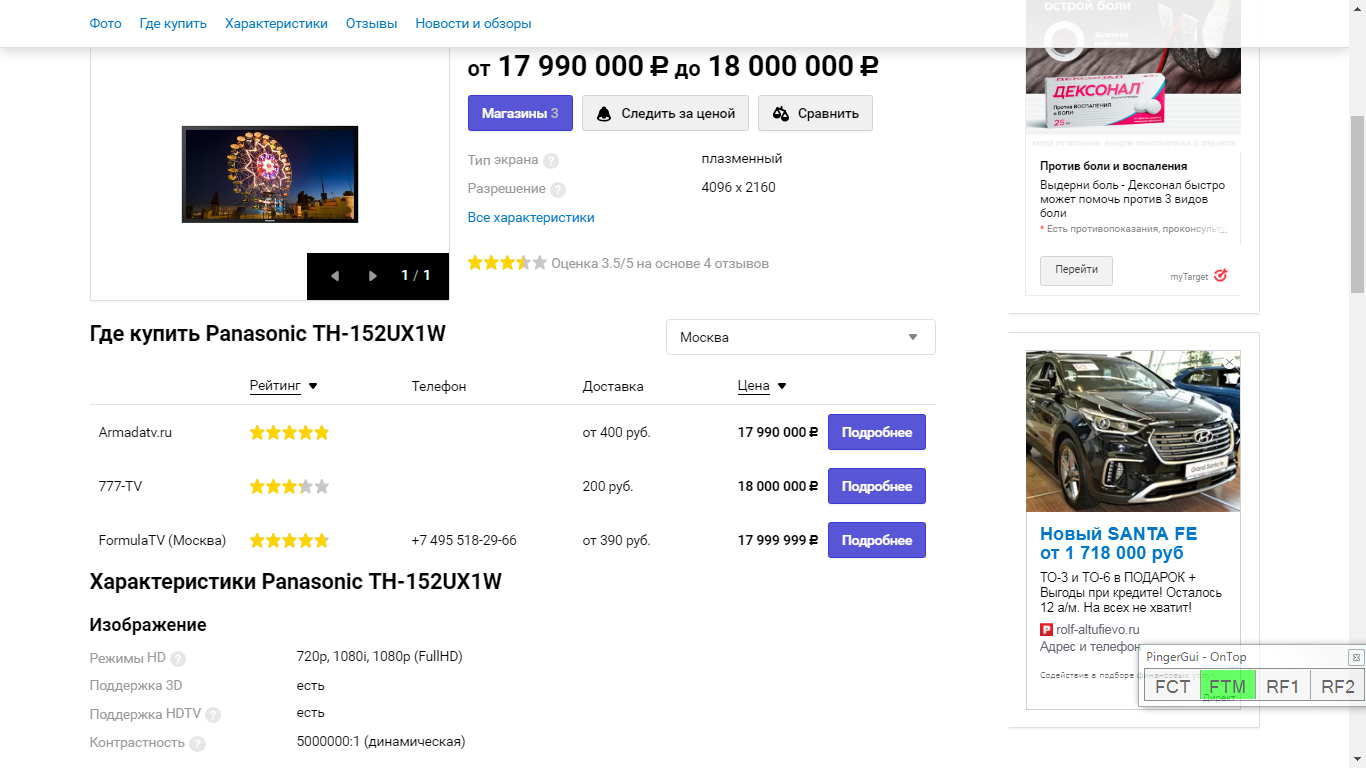Click Адрес и телефон in ad

(1088, 646)
